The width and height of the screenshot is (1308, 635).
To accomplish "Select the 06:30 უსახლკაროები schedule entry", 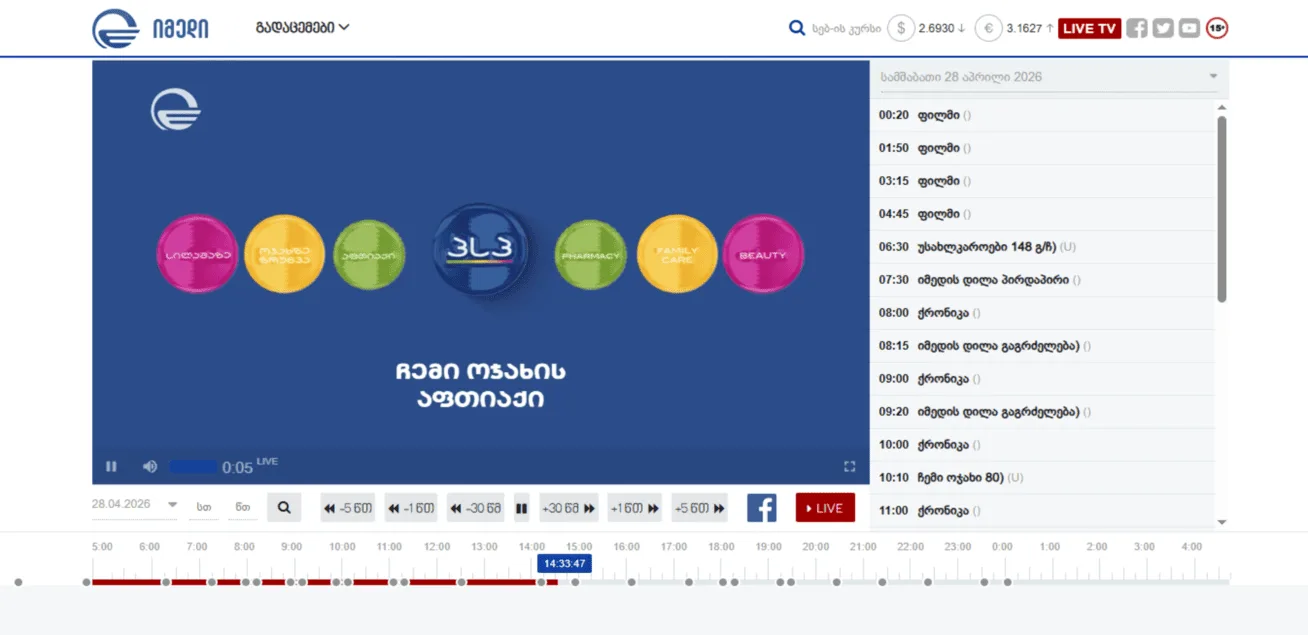I will click(1042, 247).
